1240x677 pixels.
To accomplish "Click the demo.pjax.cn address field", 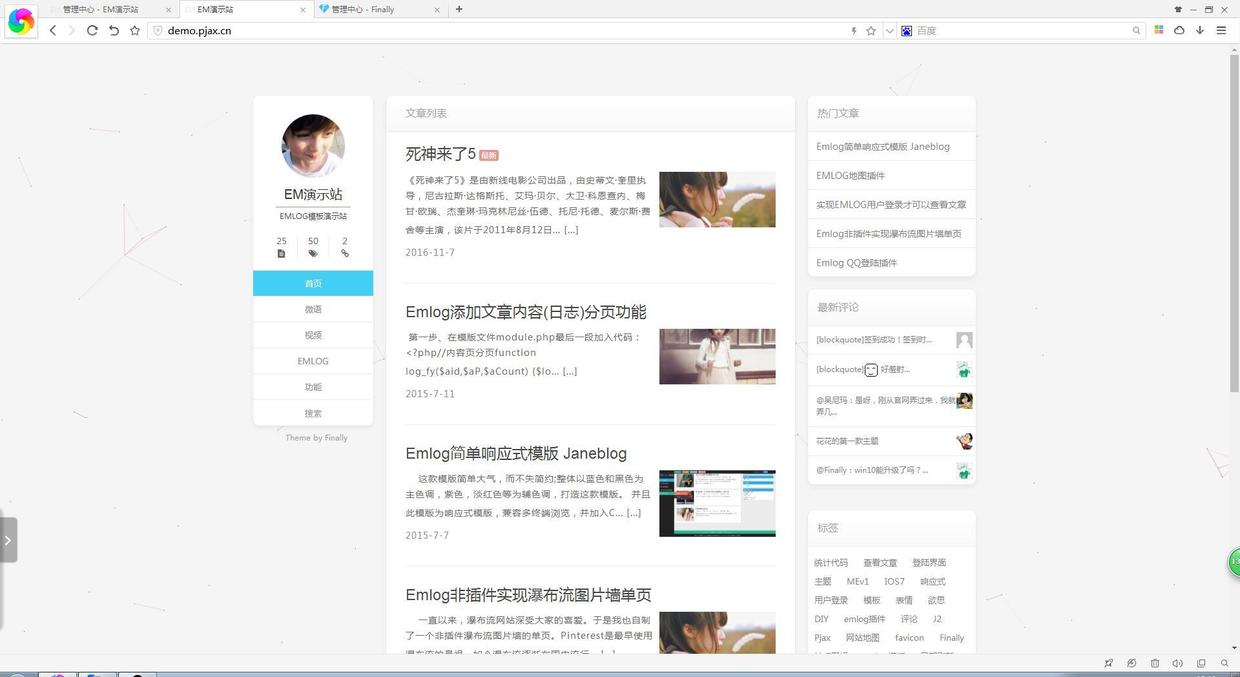I will click(495, 31).
